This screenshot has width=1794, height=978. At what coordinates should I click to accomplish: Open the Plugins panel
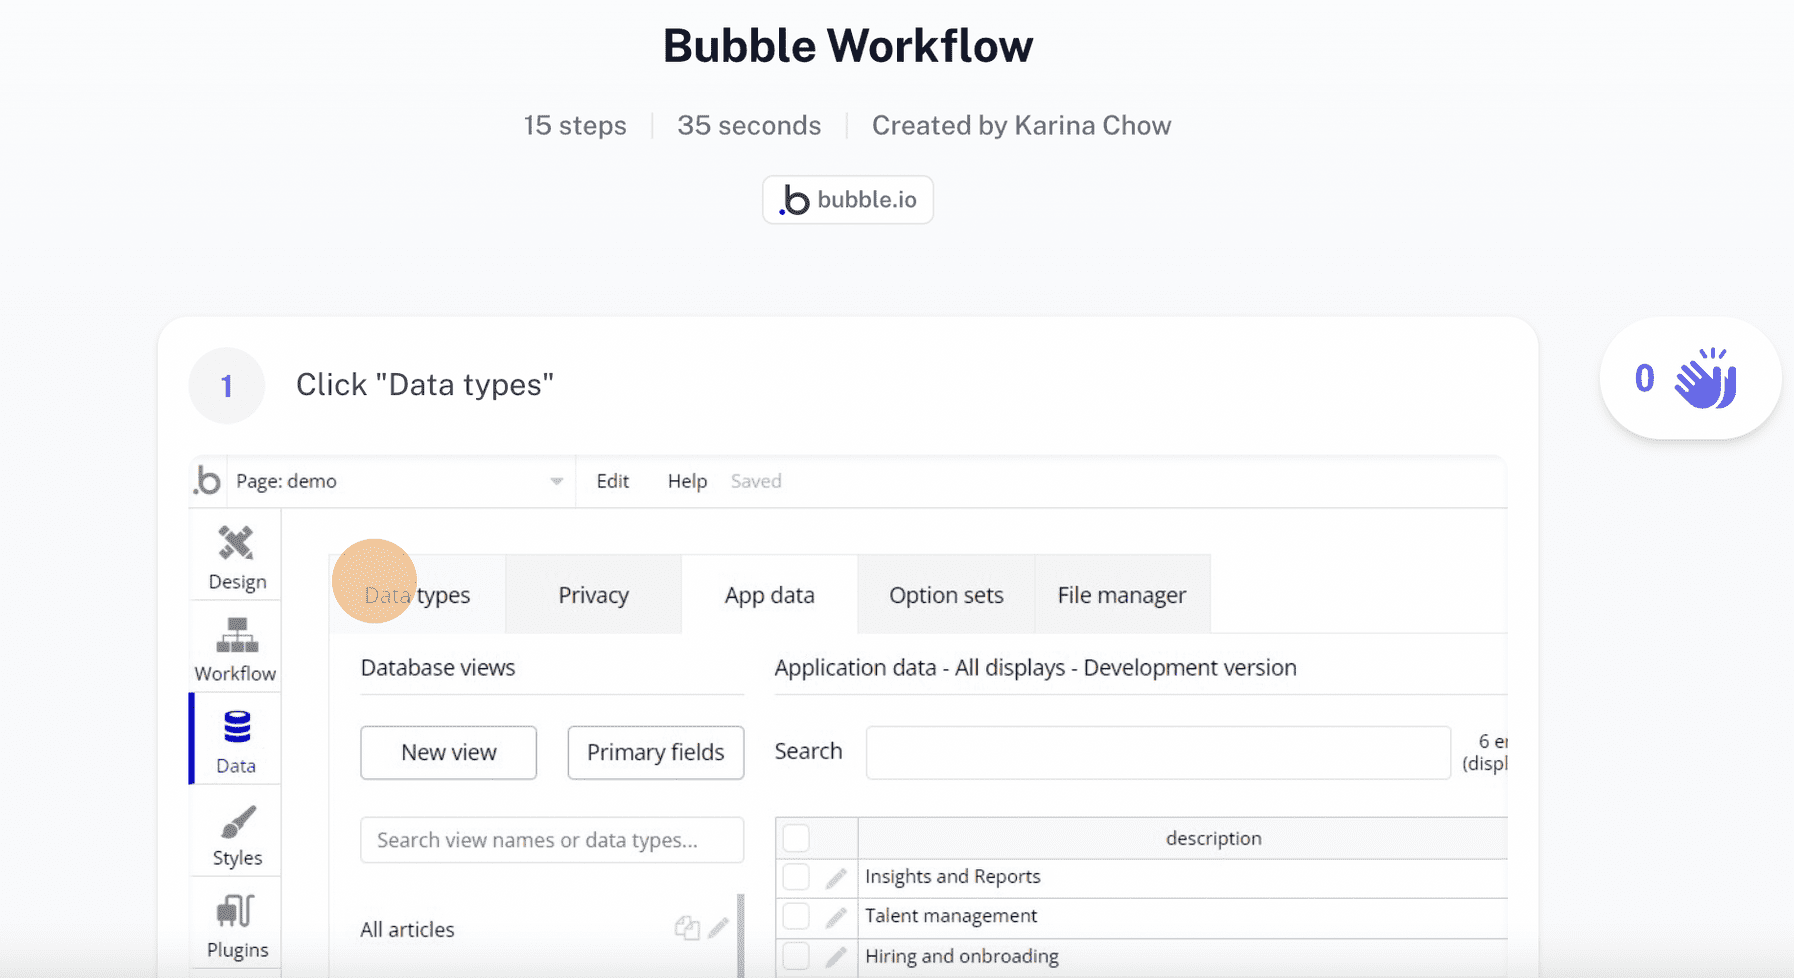coord(236,922)
